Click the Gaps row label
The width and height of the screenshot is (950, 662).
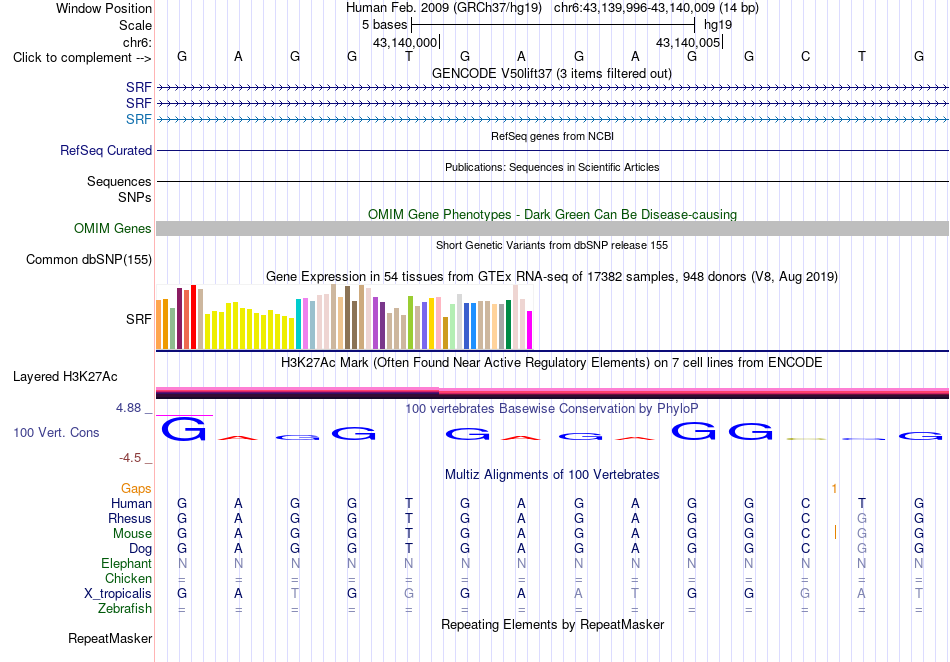tap(136, 489)
